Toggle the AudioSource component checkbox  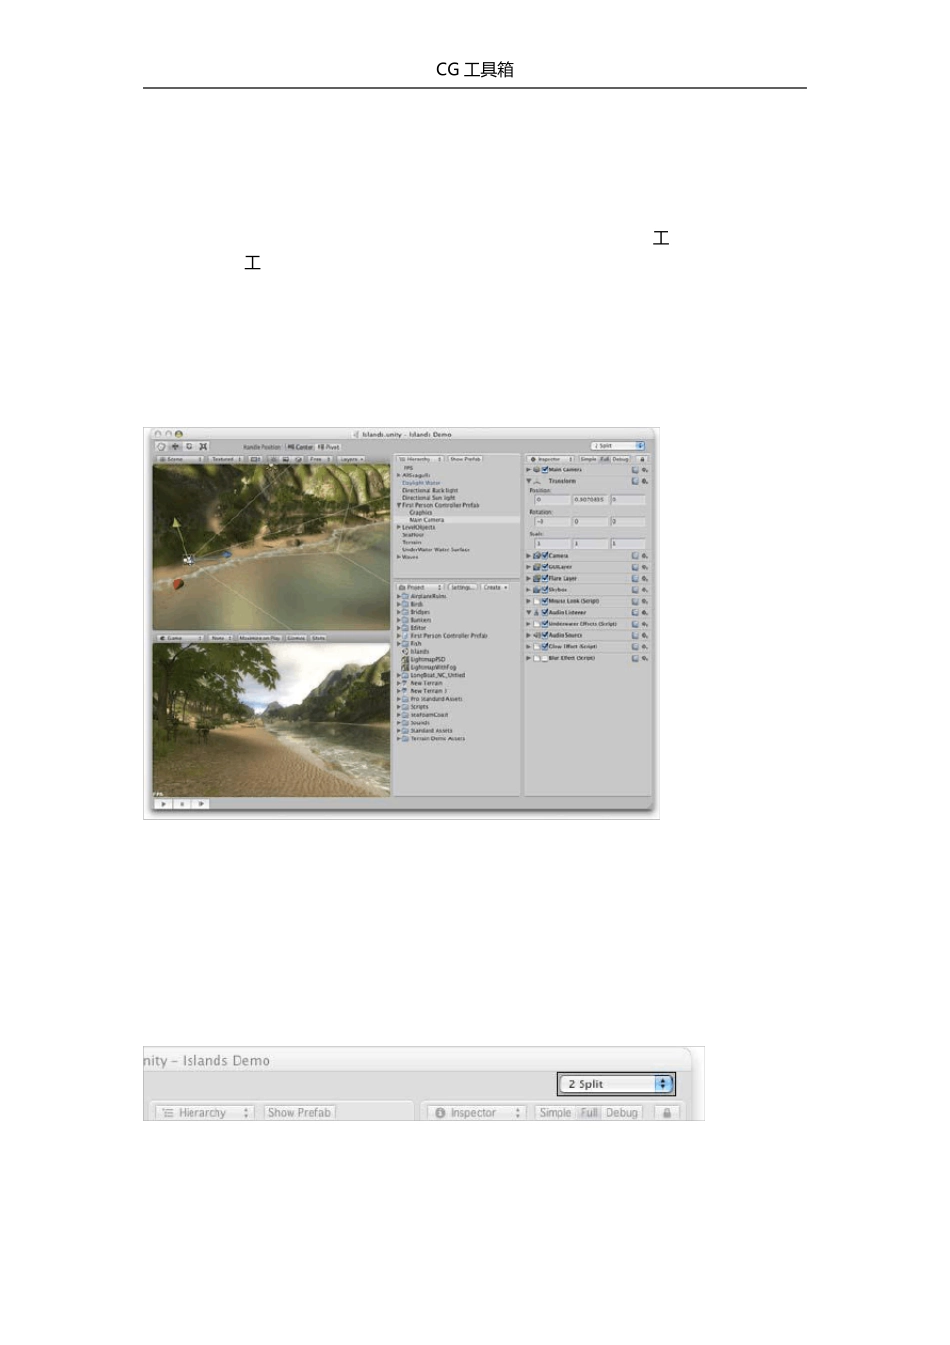(545, 635)
